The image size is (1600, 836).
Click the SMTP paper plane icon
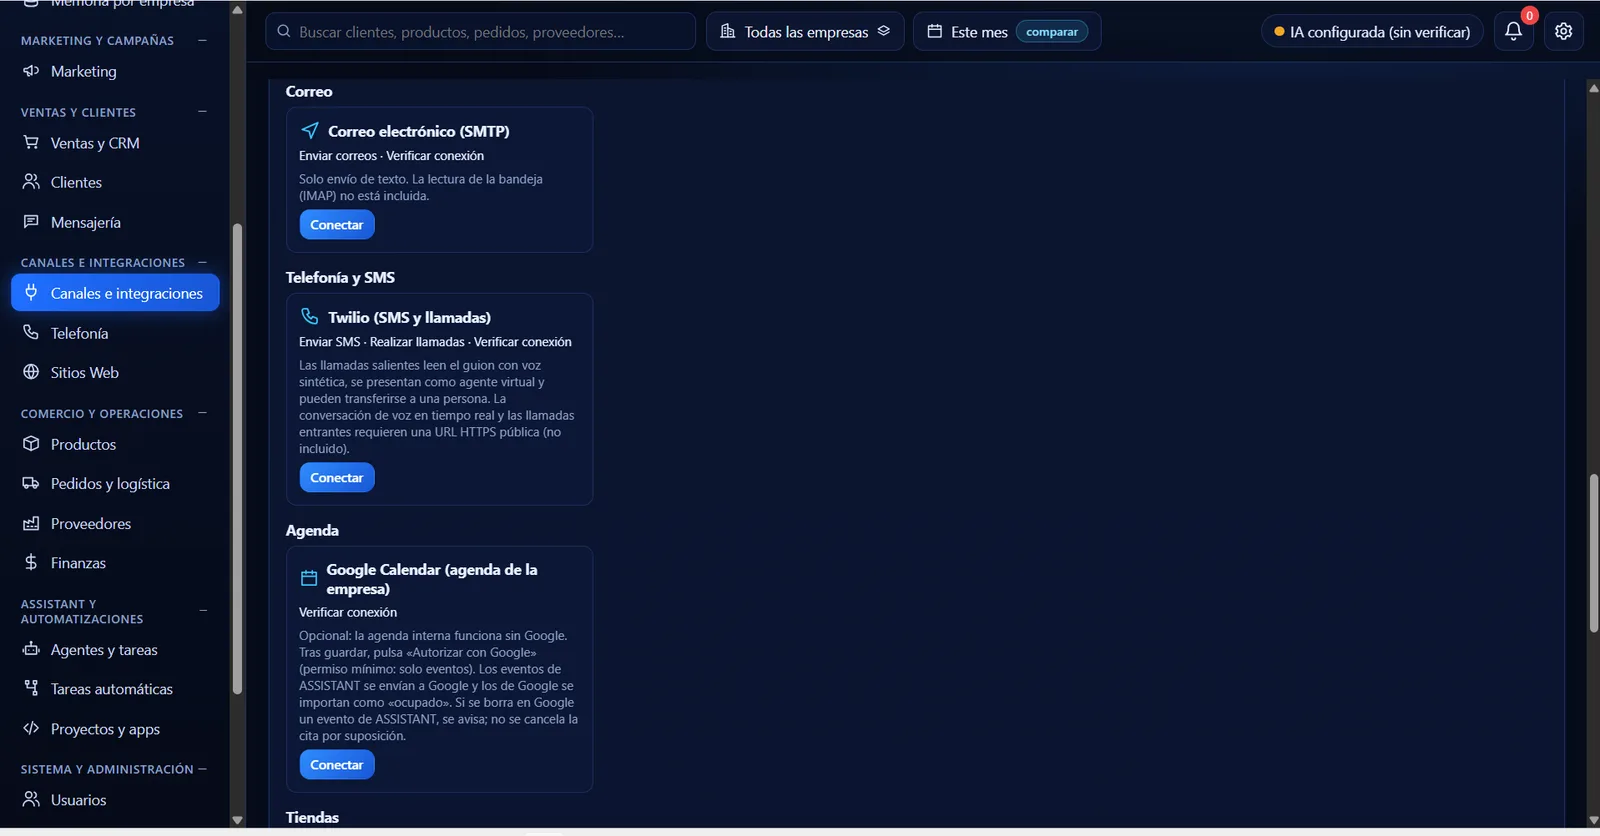point(310,131)
